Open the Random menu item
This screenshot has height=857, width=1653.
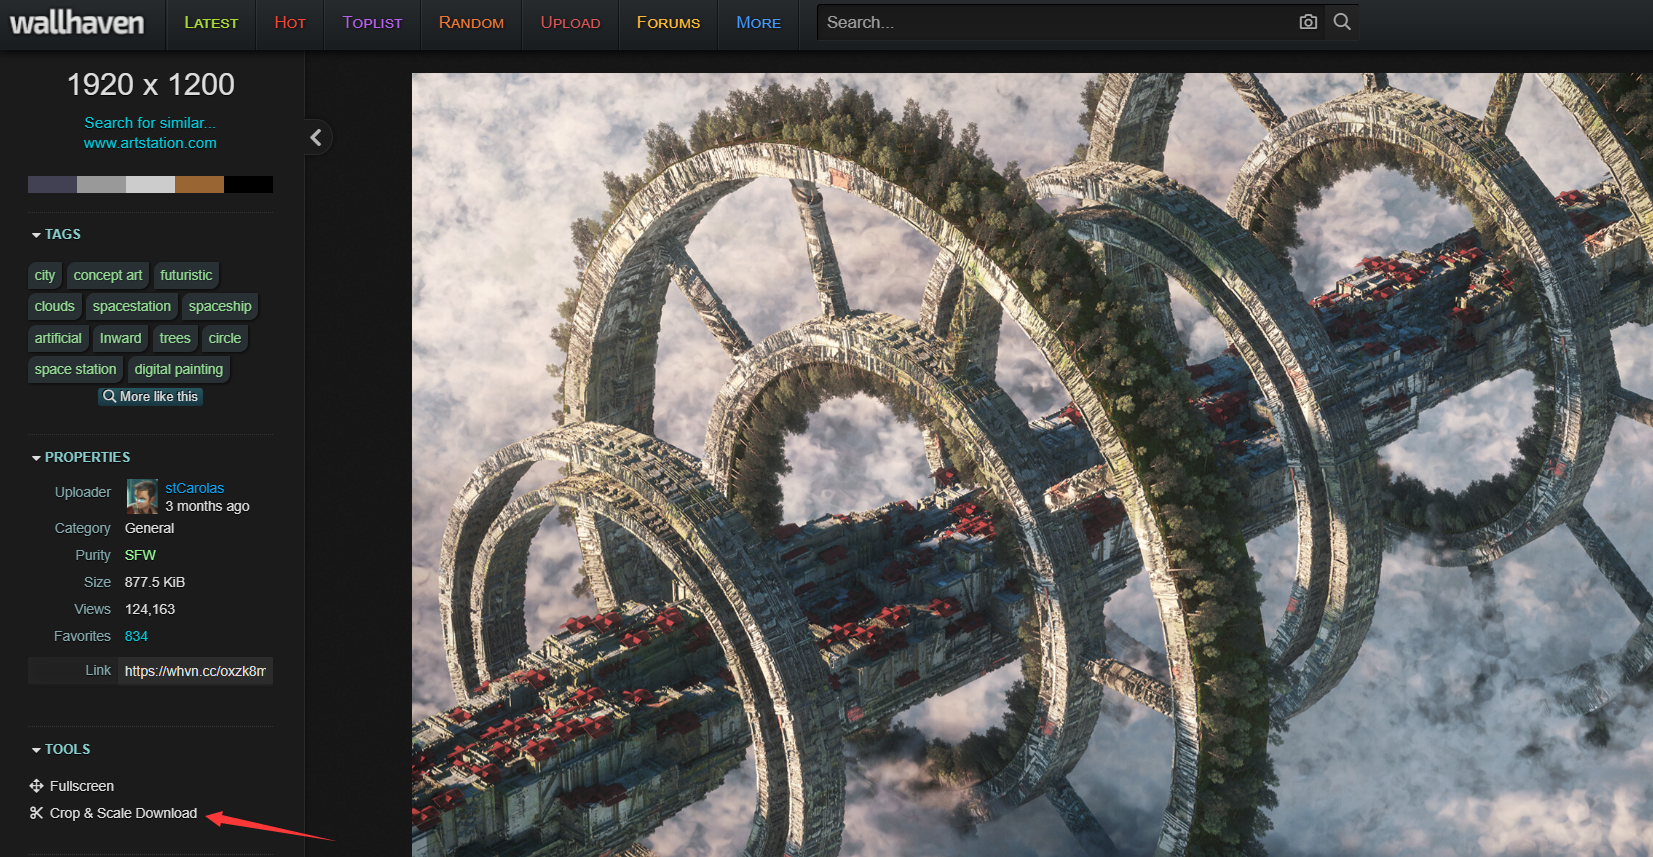click(x=471, y=23)
